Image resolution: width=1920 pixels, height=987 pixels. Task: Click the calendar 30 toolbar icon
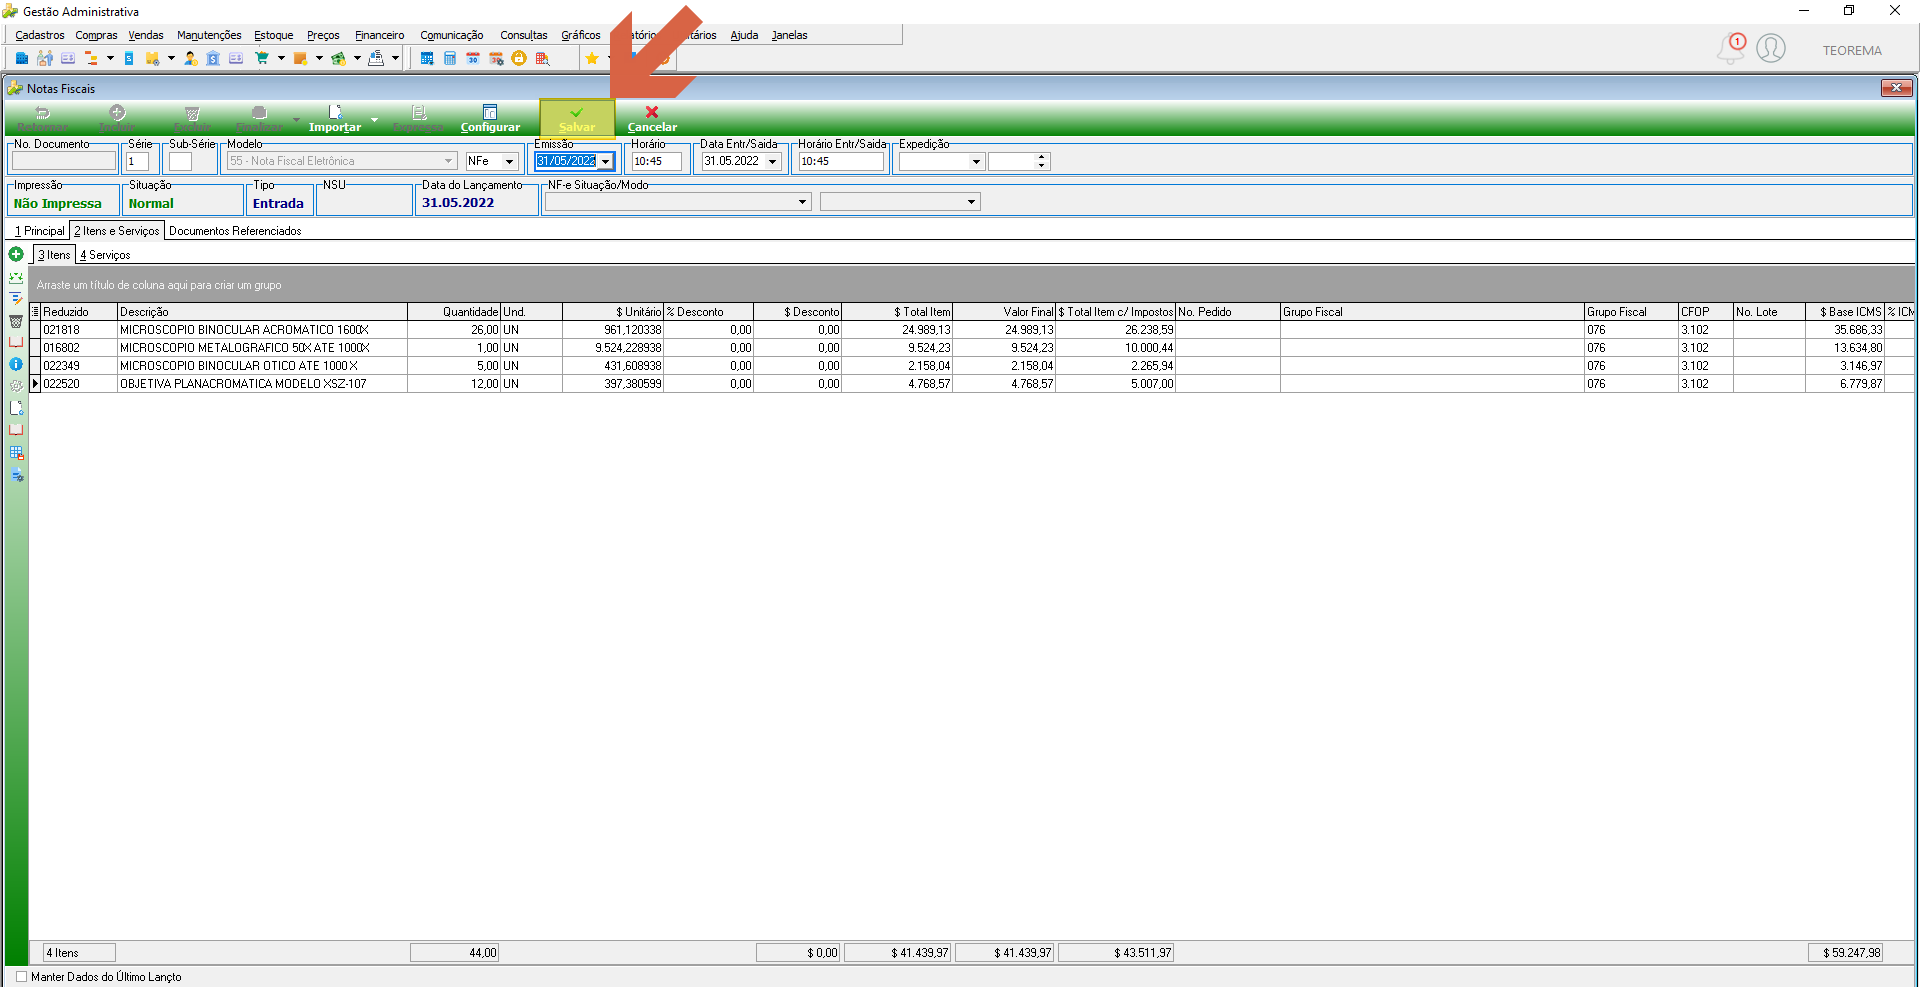pyautogui.click(x=473, y=58)
